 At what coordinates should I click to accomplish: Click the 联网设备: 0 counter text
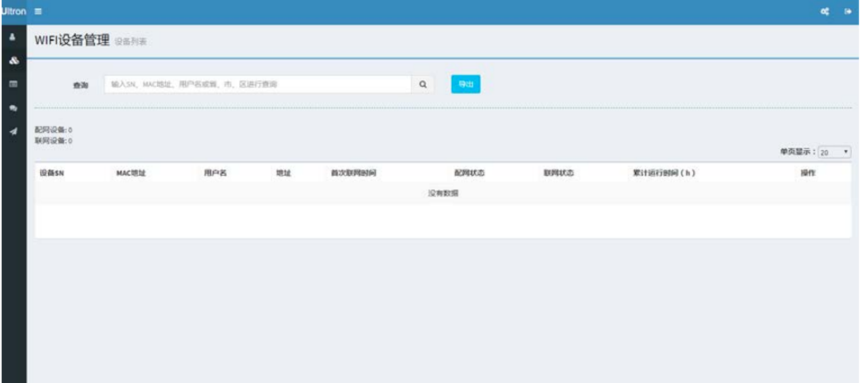[x=54, y=140]
